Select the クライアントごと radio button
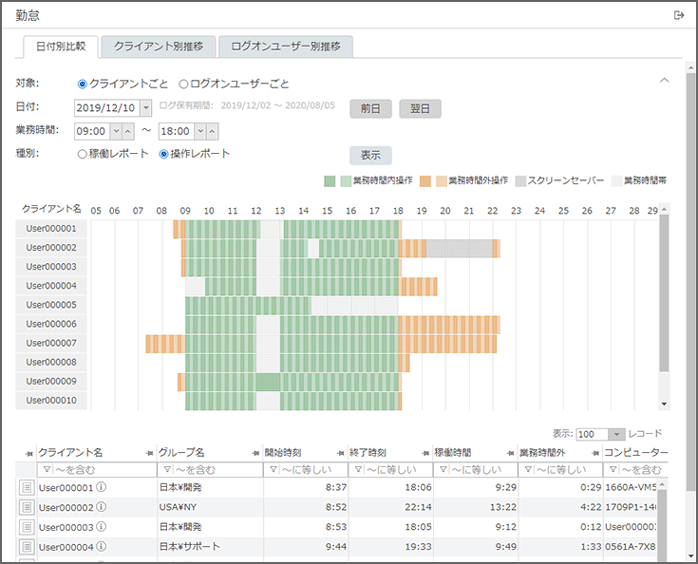 82,84
